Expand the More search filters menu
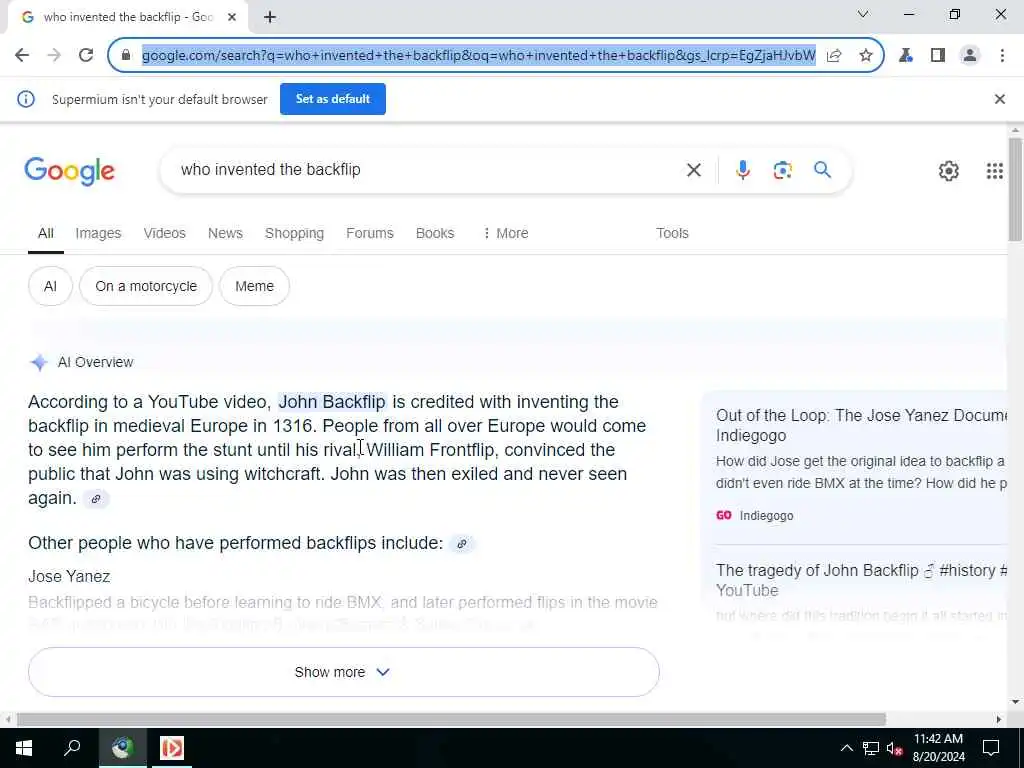Image resolution: width=1024 pixels, height=768 pixels. (x=505, y=233)
